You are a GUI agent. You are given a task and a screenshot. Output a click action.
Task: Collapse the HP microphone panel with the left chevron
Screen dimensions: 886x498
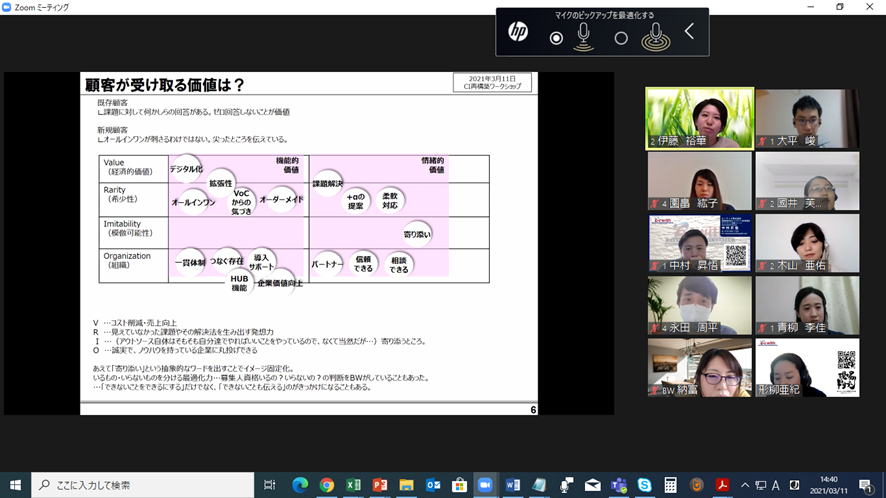pyautogui.click(x=689, y=31)
